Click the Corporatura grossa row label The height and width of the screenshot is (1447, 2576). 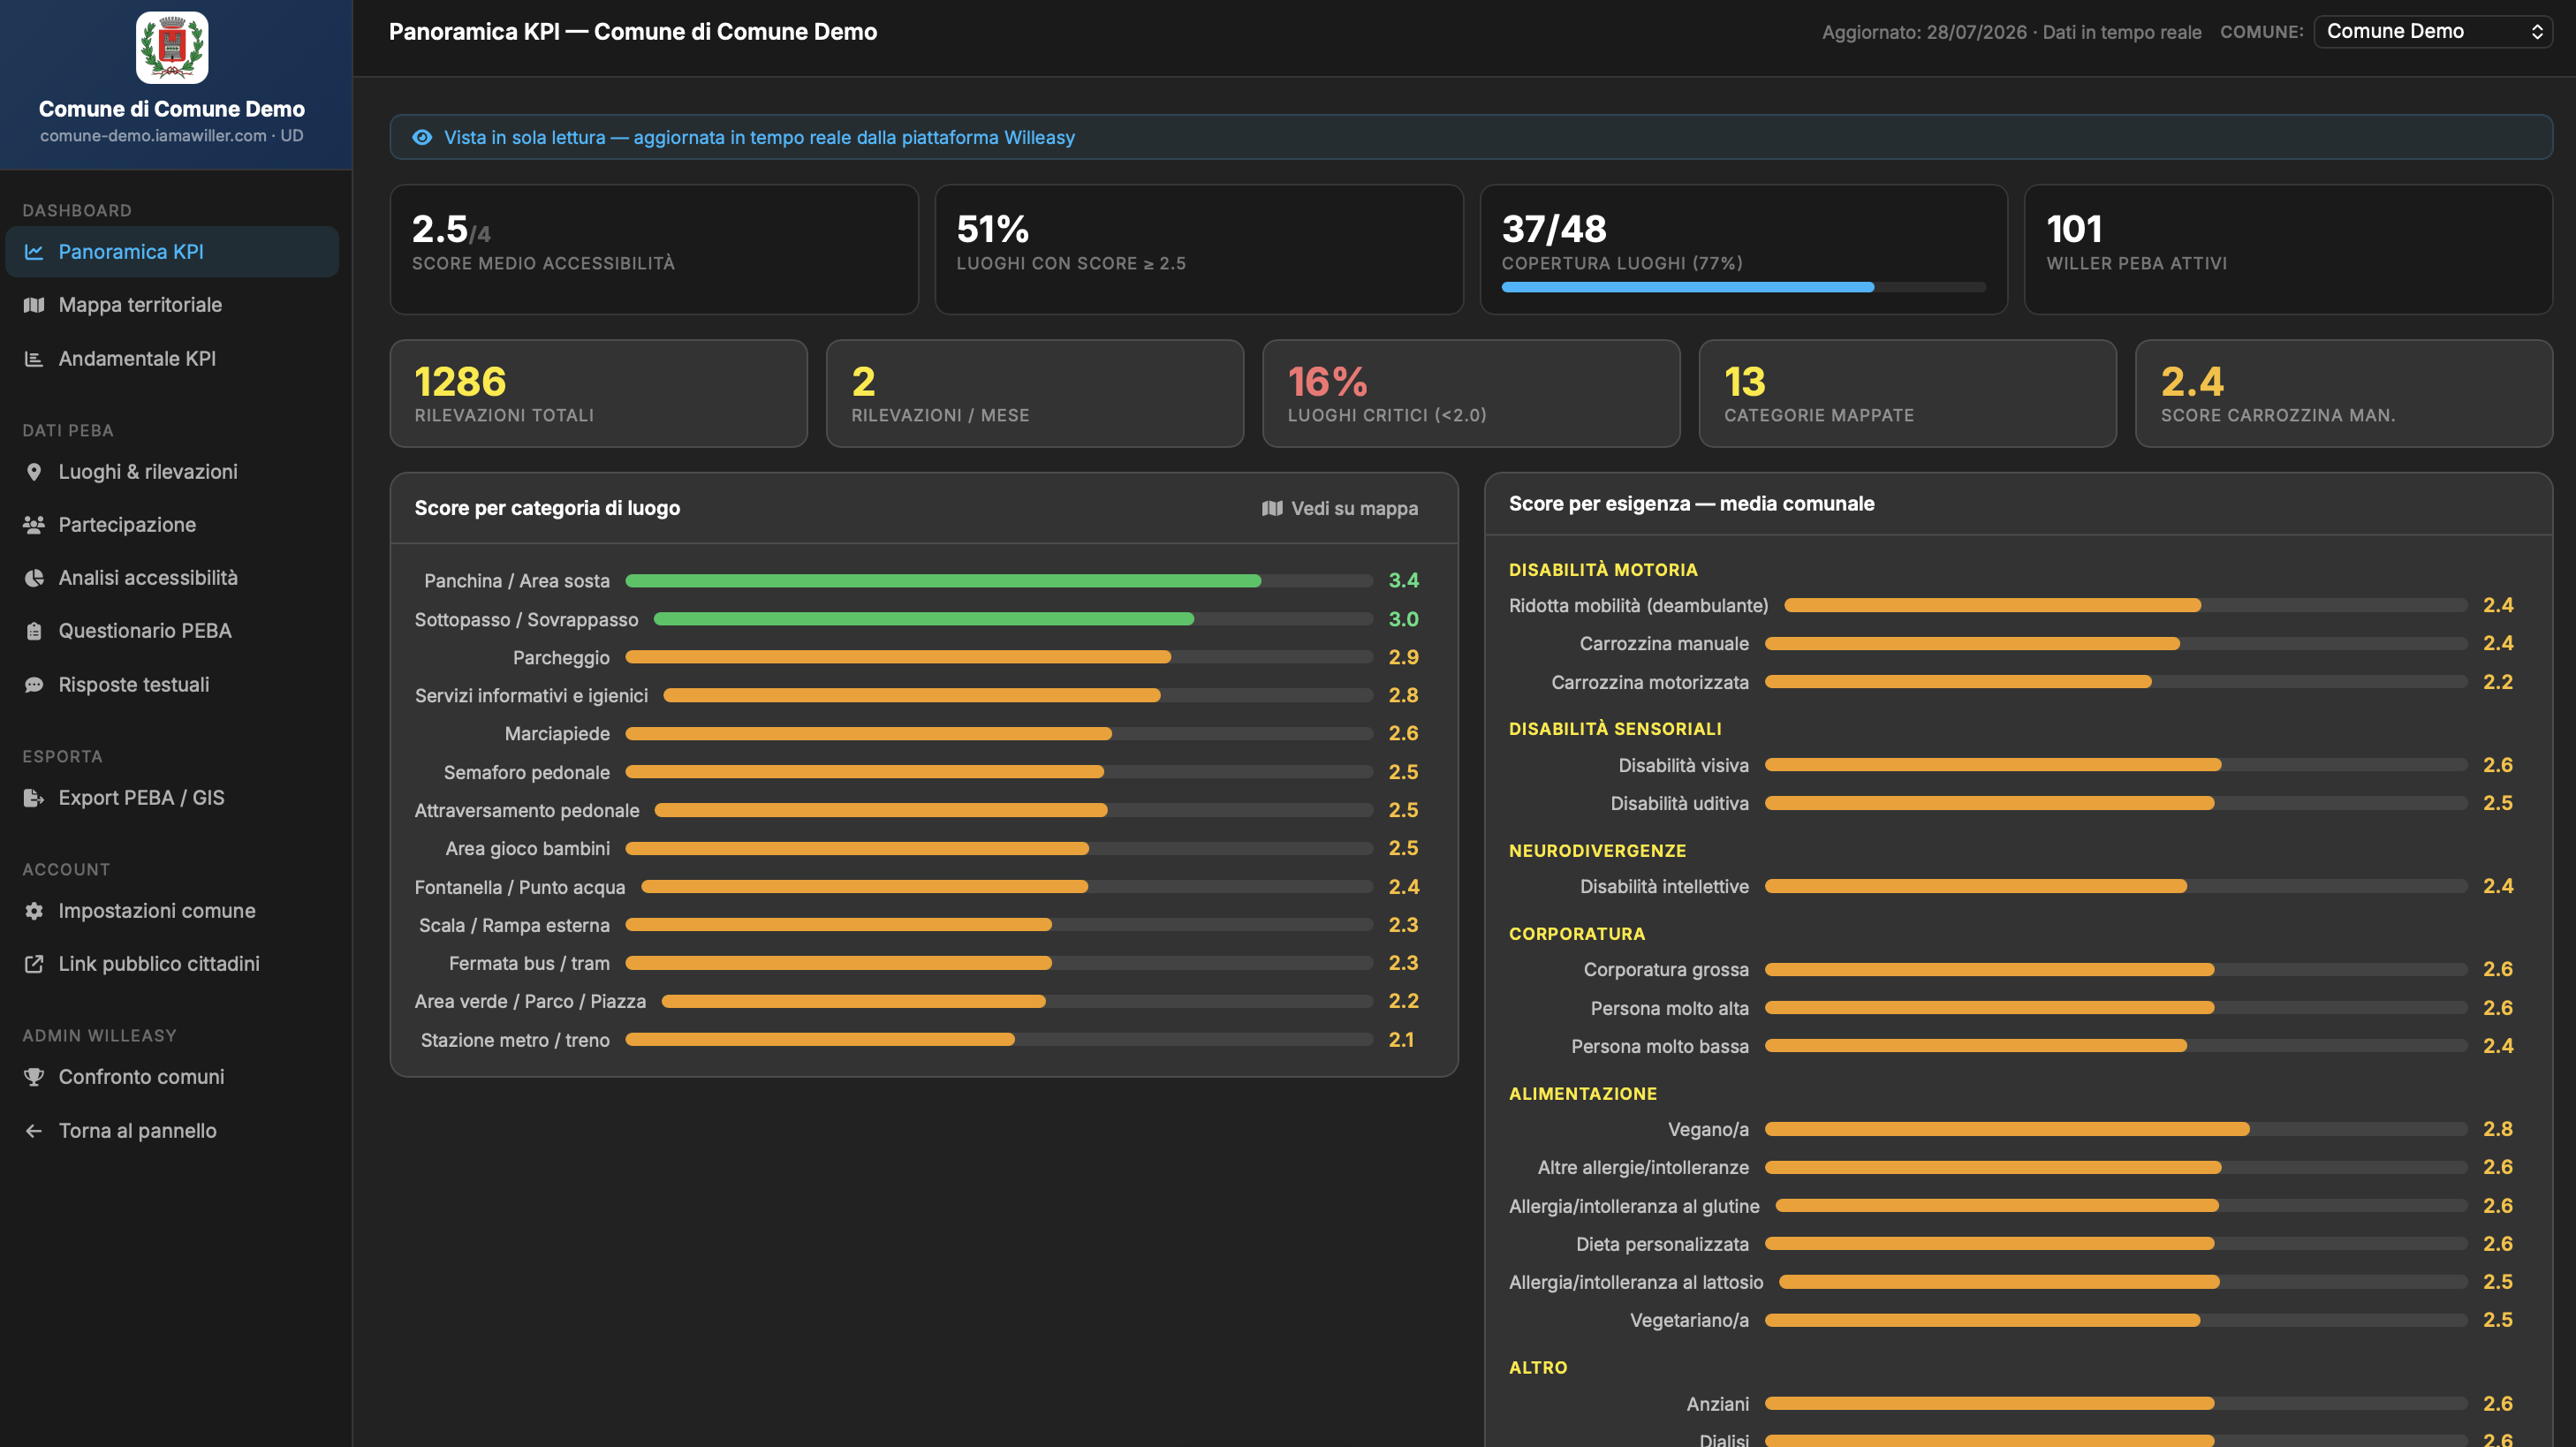pyautogui.click(x=1666, y=969)
